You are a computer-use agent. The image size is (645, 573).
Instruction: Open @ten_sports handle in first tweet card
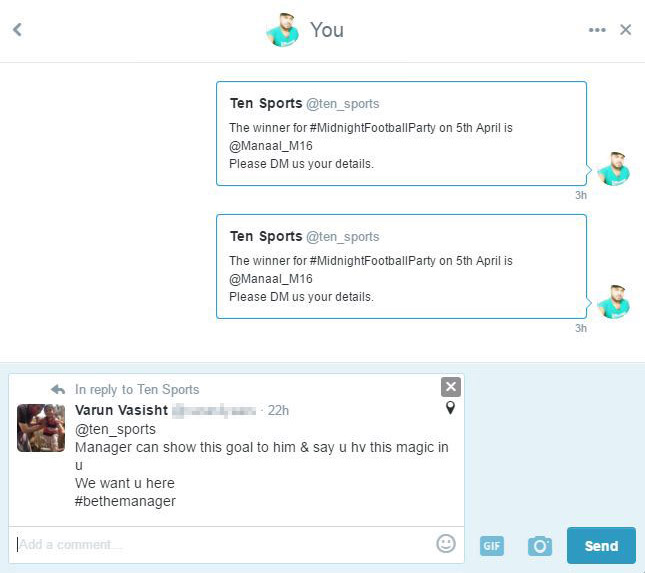(x=342, y=104)
